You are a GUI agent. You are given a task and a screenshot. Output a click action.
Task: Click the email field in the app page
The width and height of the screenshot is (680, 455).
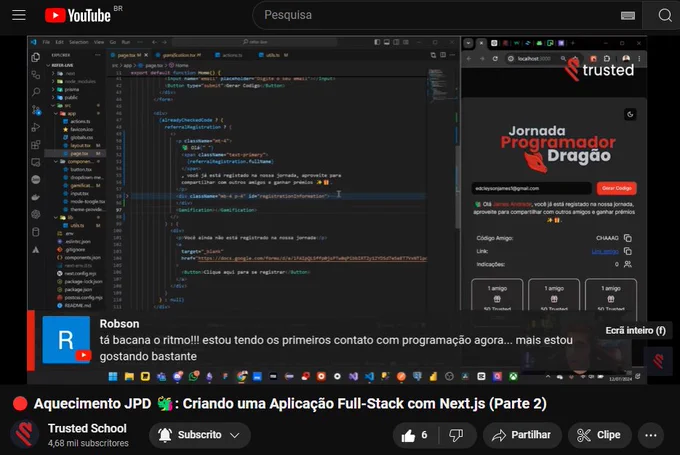click(x=531, y=188)
